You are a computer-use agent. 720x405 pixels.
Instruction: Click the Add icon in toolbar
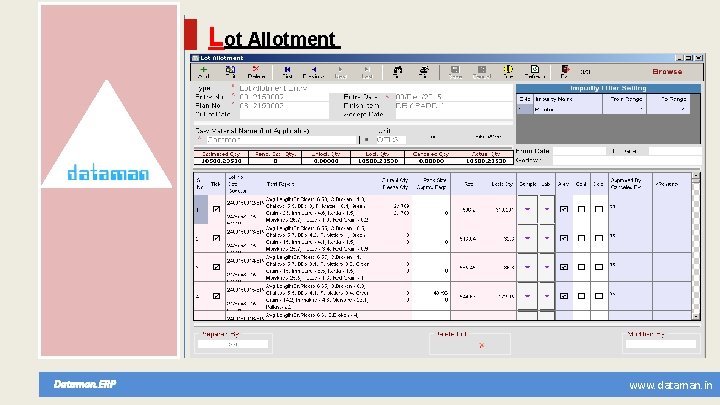(x=203, y=70)
